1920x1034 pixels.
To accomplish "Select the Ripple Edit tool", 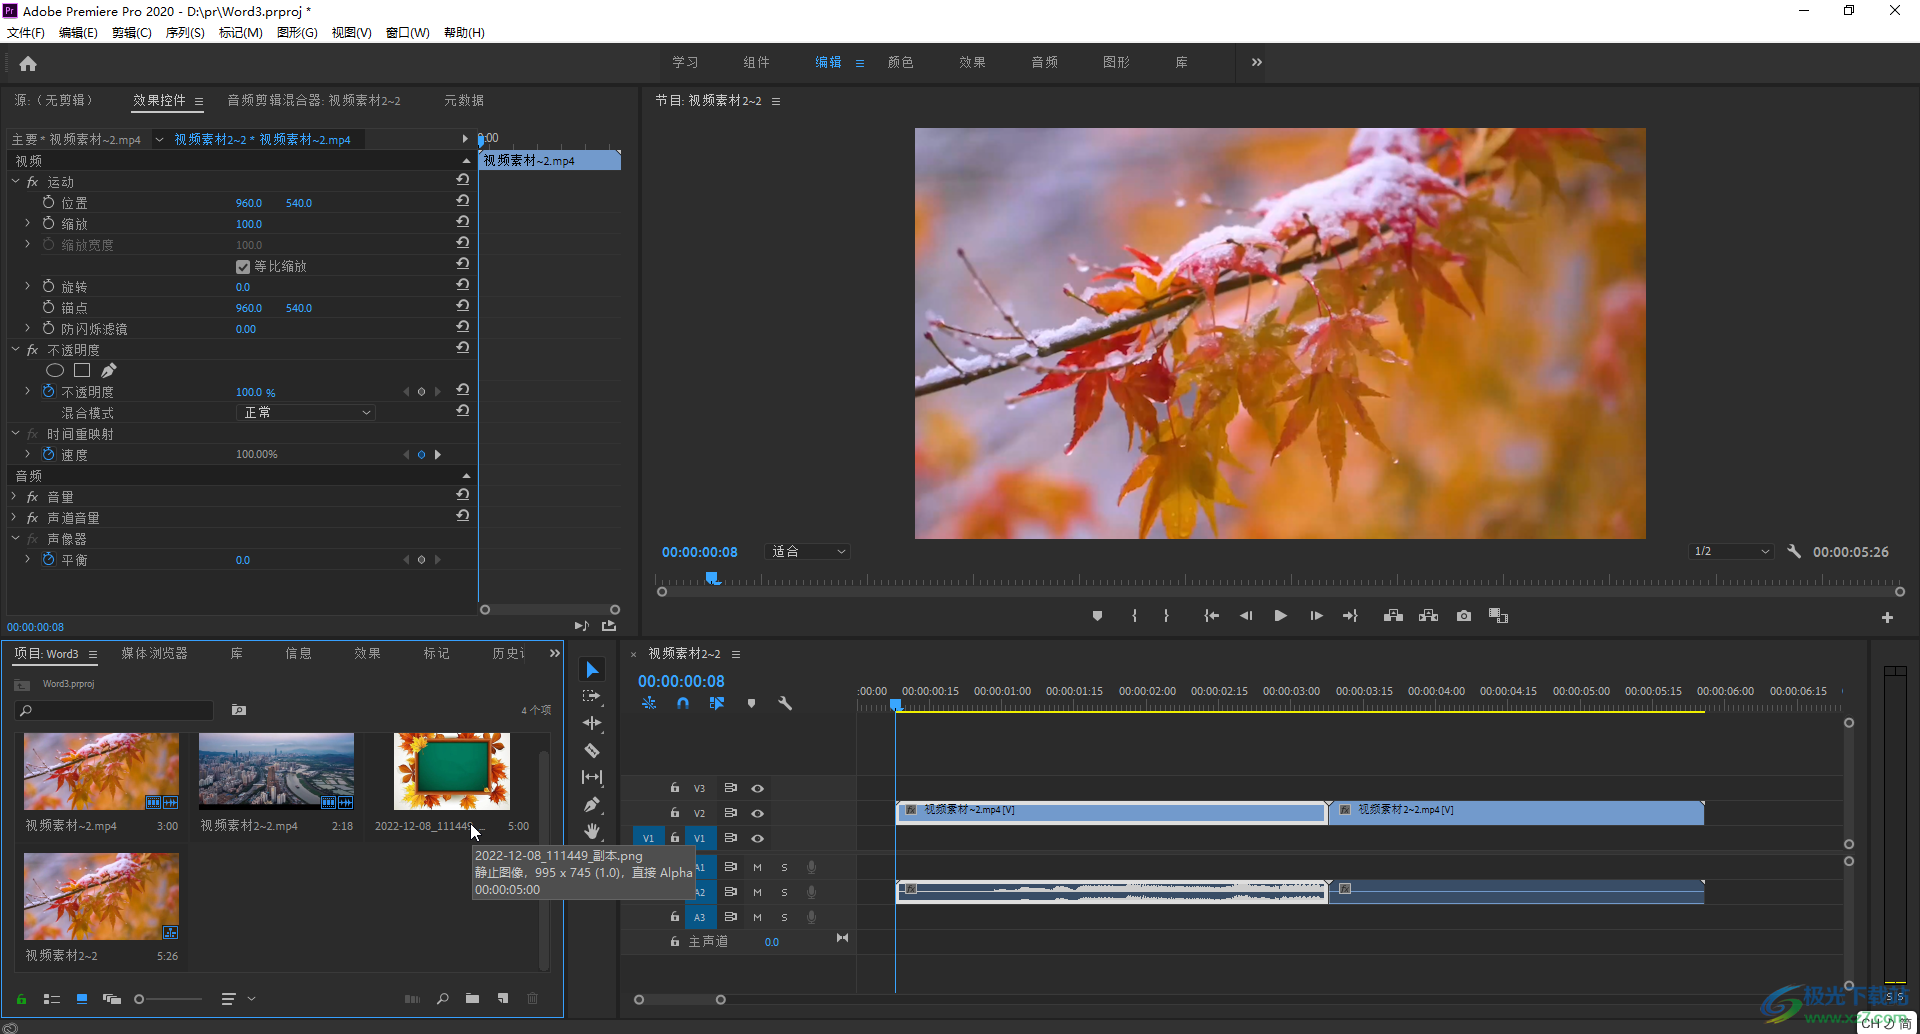I will tap(592, 723).
